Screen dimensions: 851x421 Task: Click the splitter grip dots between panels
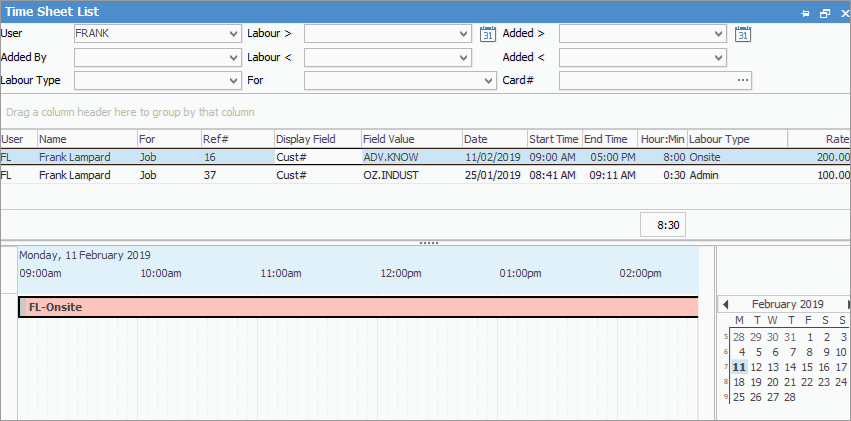[429, 244]
